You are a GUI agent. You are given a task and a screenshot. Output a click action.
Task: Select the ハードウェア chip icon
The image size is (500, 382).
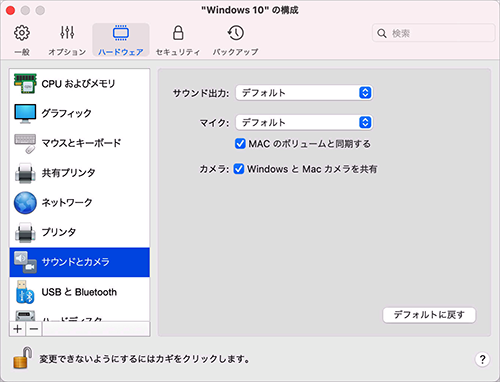coord(120,33)
